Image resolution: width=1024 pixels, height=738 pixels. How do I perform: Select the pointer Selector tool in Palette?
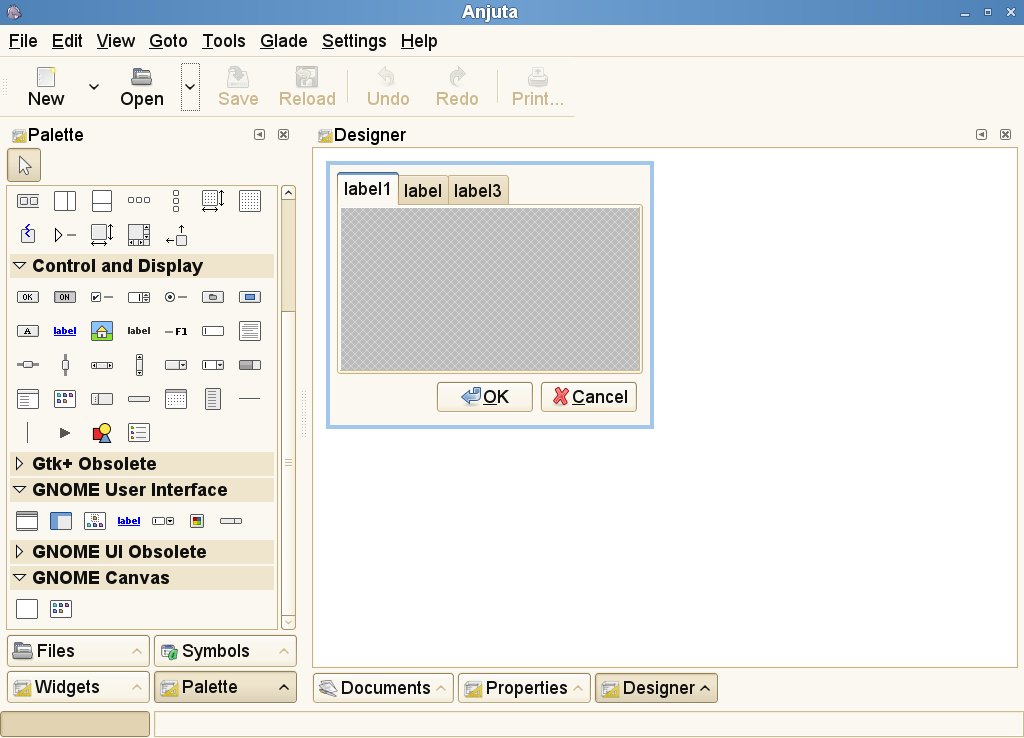pos(24,165)
